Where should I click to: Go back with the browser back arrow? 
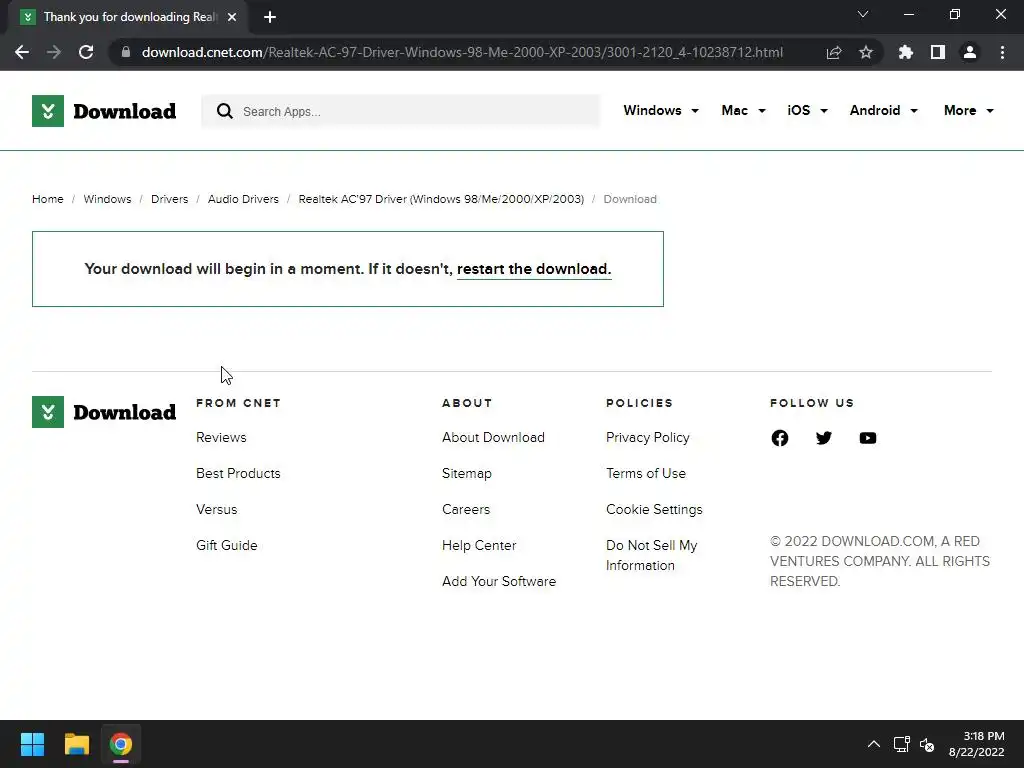[x=22, y=52]
